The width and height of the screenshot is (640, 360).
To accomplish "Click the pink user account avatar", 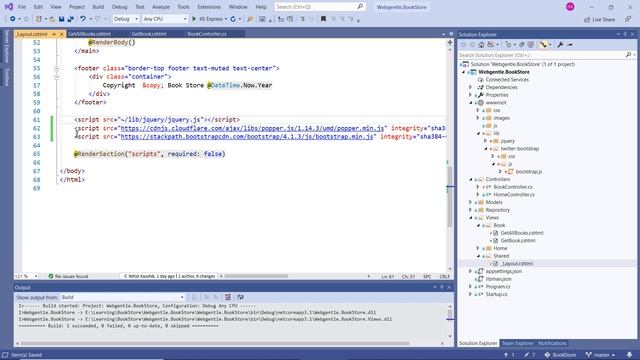I will tap(570, 7).
